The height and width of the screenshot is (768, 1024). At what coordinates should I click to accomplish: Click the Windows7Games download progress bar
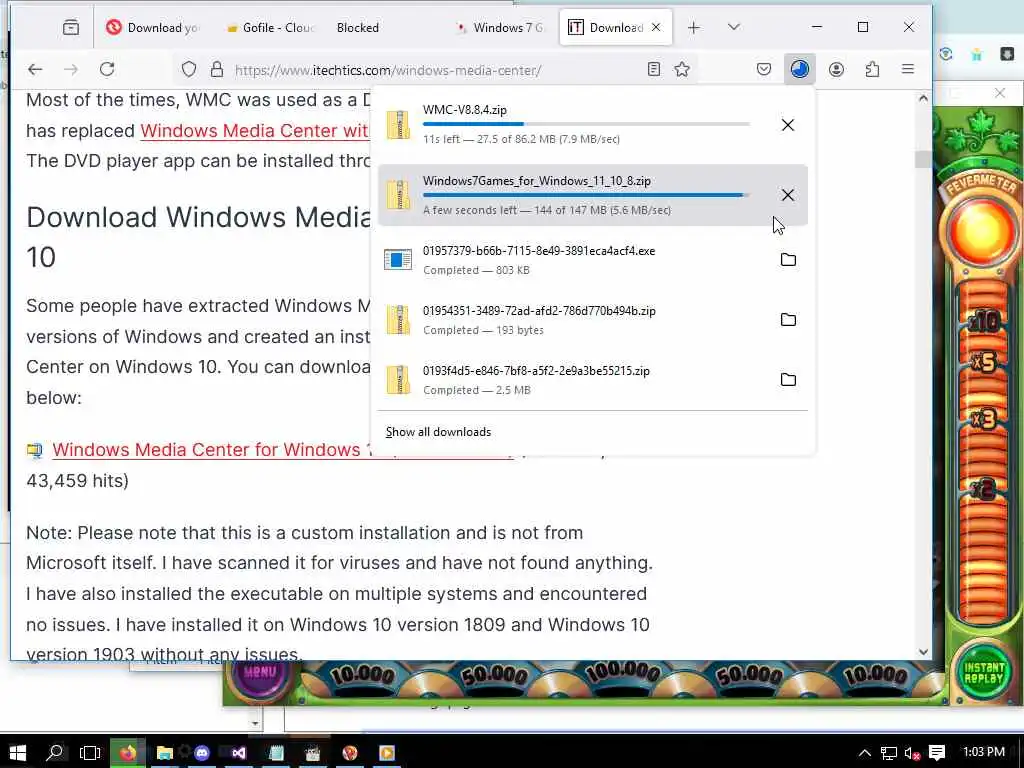click(586, 195)
